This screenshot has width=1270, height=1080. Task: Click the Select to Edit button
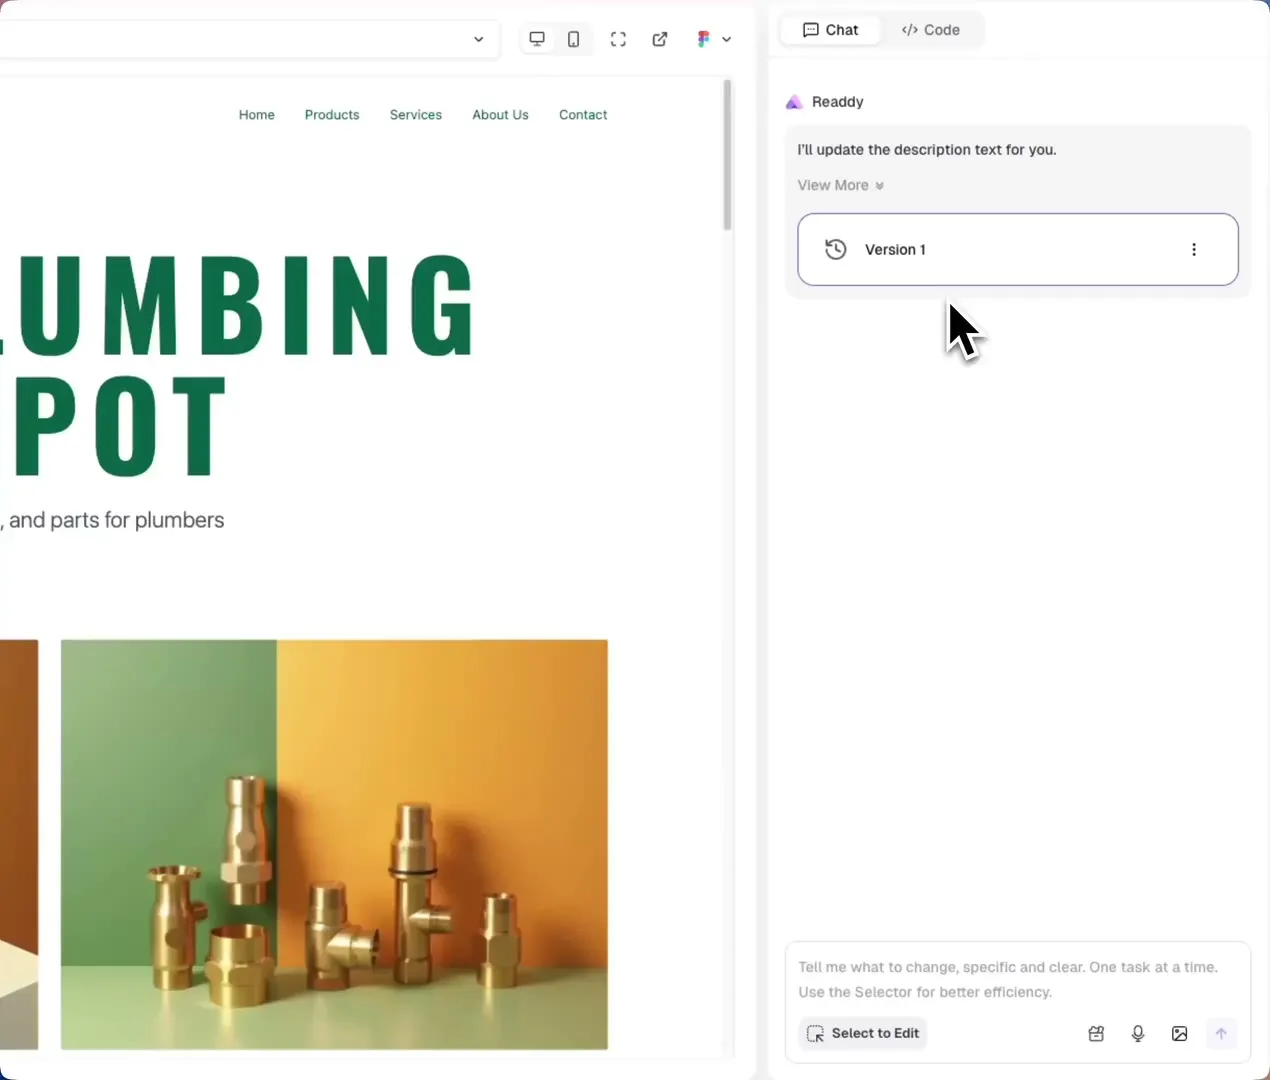pos(863,1033)
